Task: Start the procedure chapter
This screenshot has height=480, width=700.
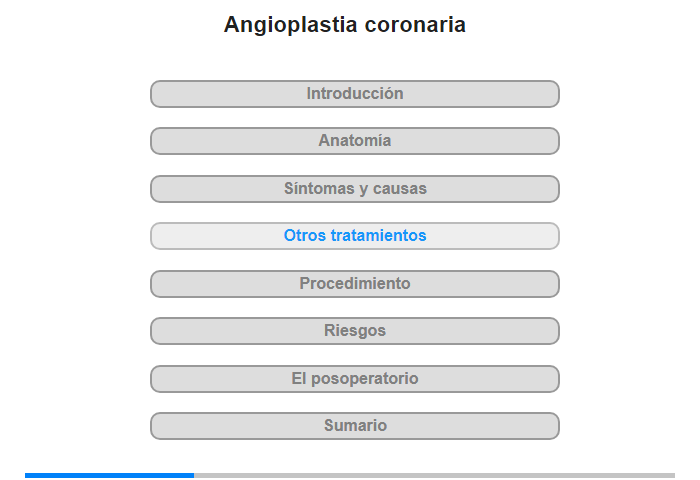Action: click(355, 284)
